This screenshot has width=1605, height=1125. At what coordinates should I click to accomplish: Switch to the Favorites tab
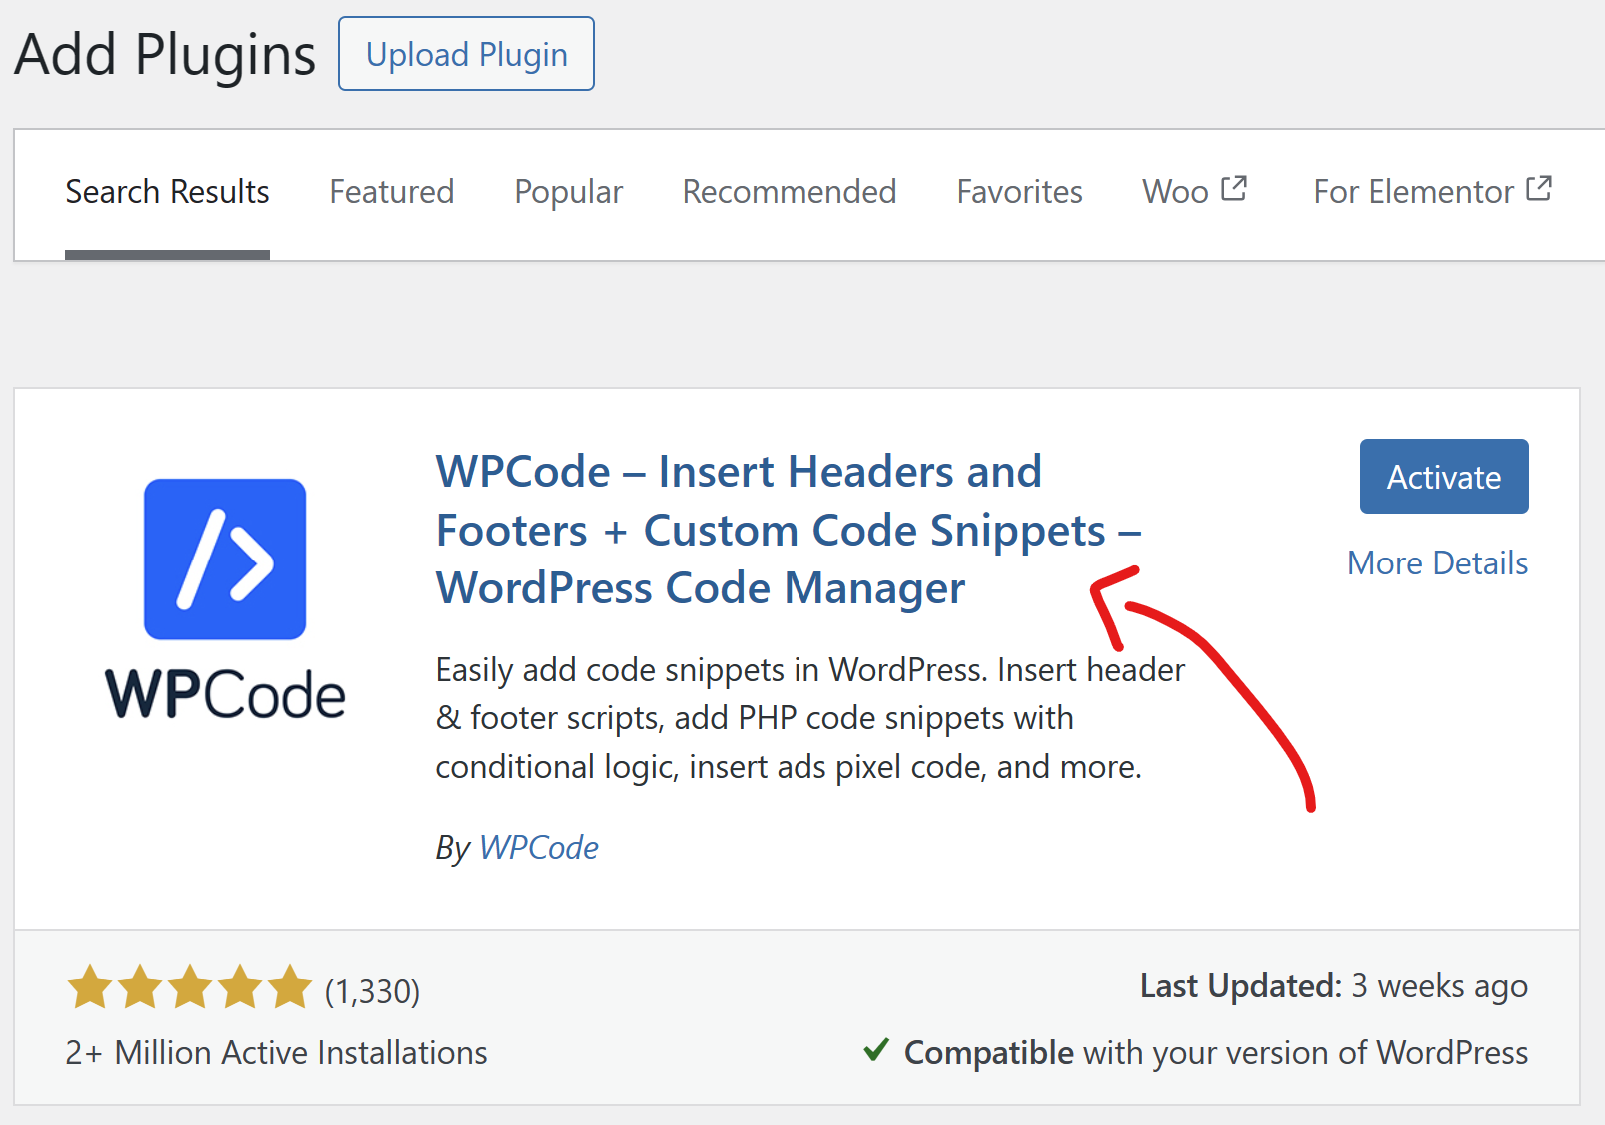coord(1019,192)
